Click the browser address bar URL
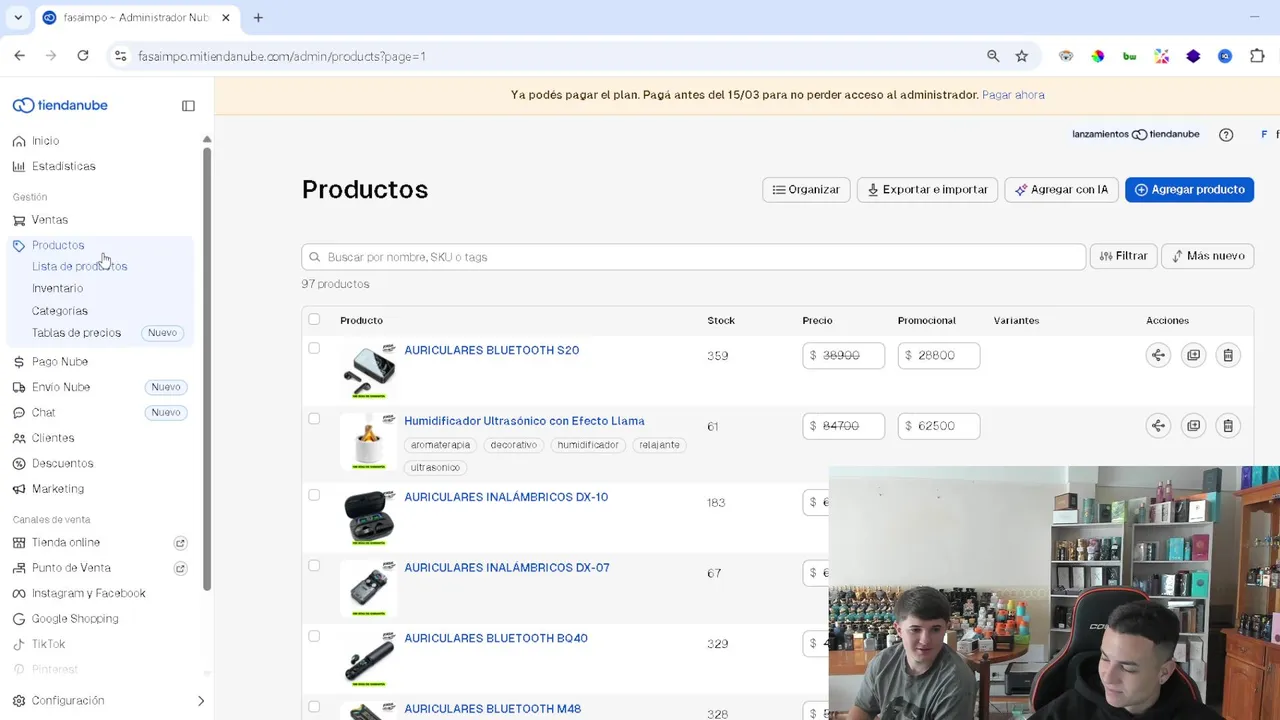This screenshot has height=720, width=1280. click(x=282, y=57)
